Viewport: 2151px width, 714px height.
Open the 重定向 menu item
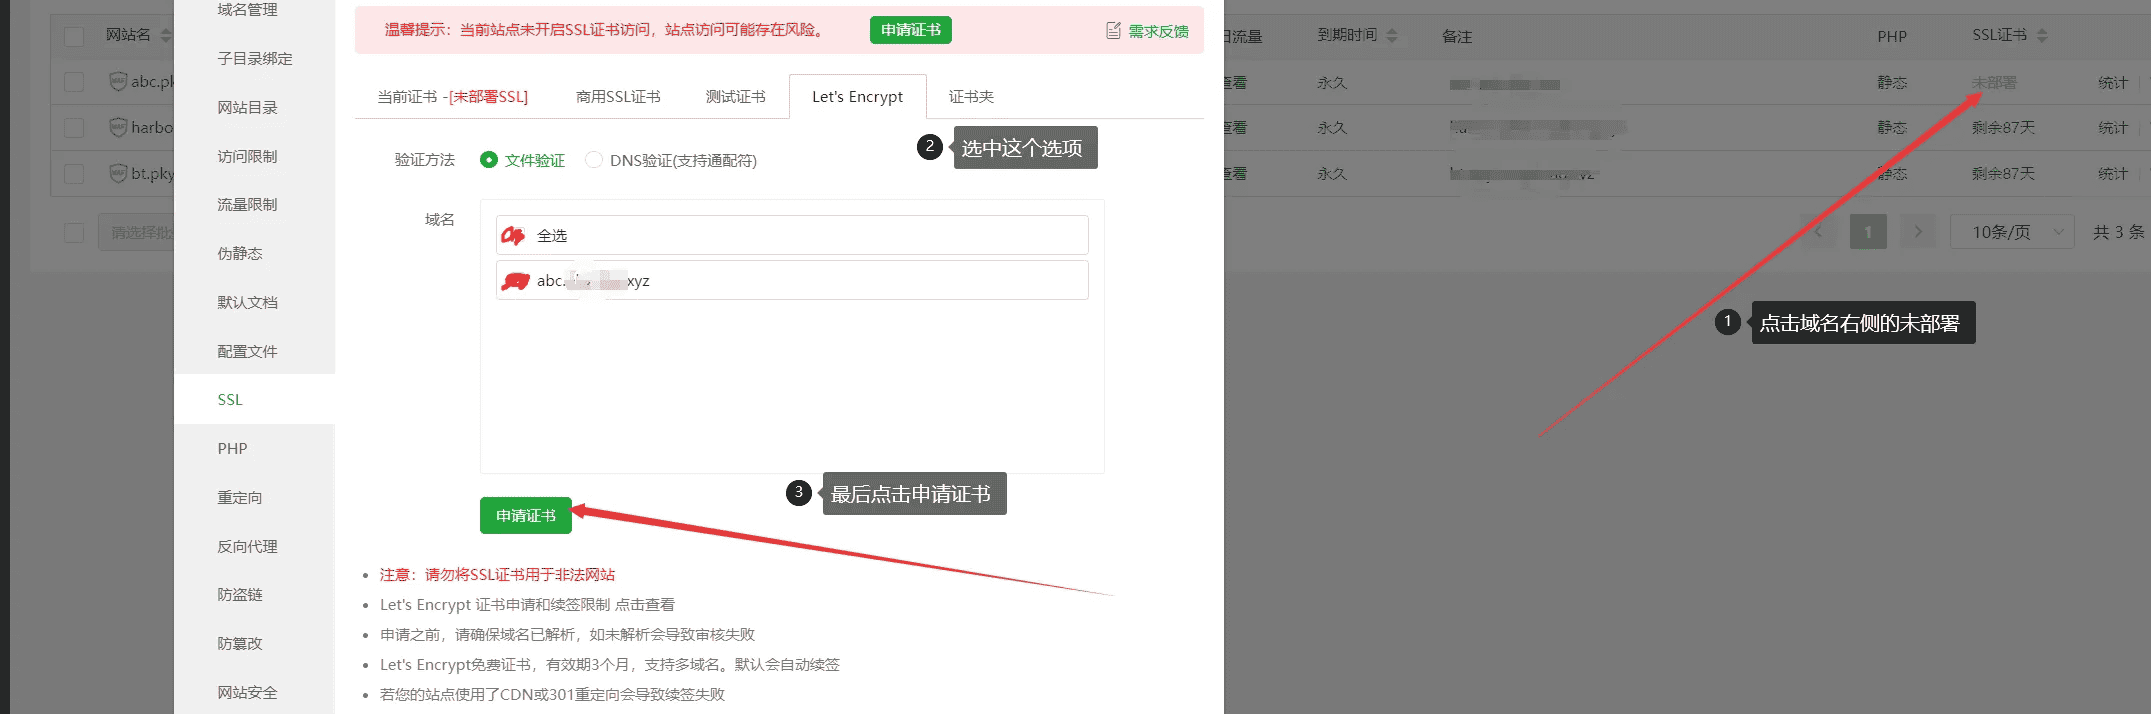pyautogui.click(x=240, y=497)
